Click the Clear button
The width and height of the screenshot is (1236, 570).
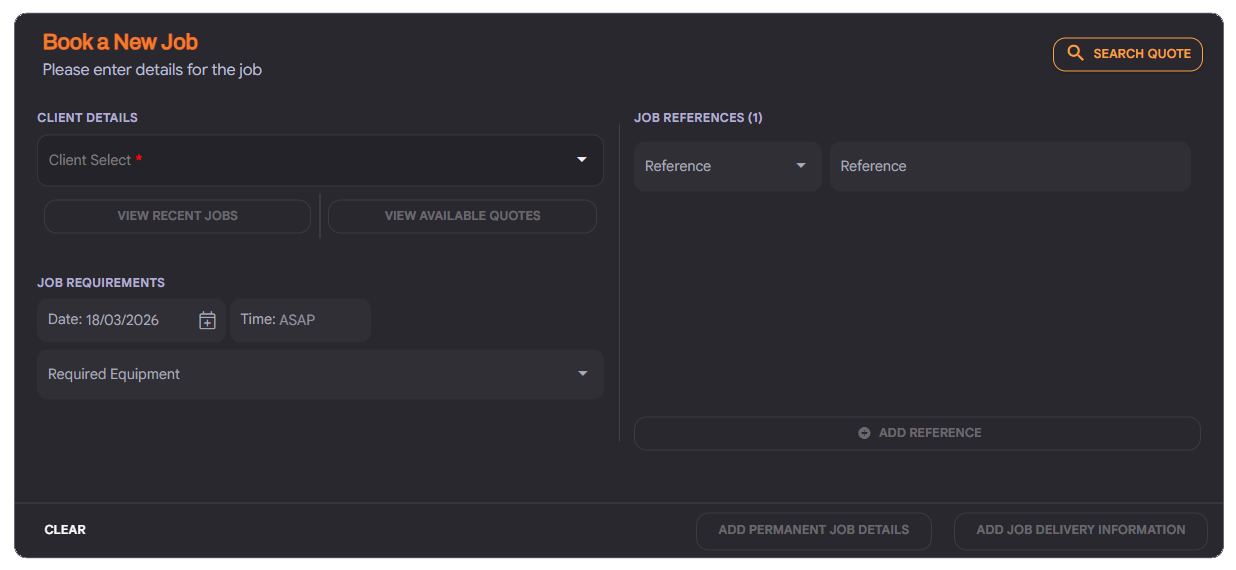click(x=65, y=530)
